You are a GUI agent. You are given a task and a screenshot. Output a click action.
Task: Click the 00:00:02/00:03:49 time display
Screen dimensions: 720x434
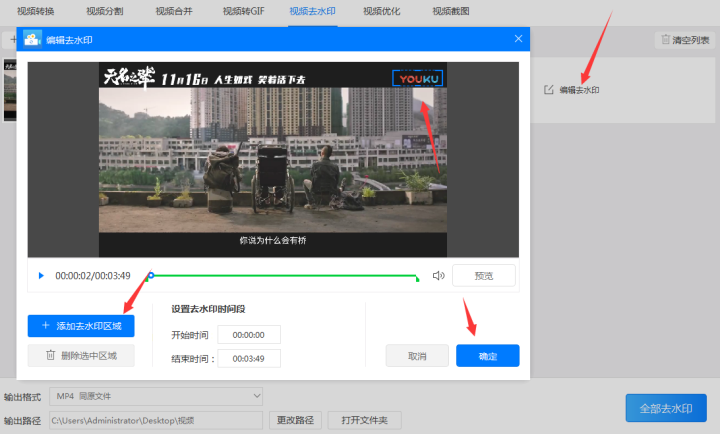[93, 276]
